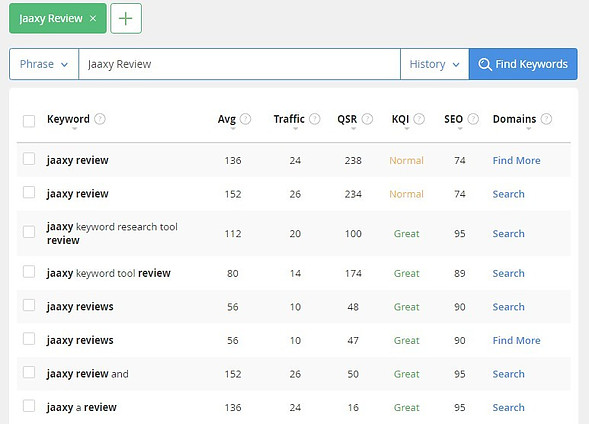Sort by the Domains column header

pyautogui.click(x=514, y=119)
